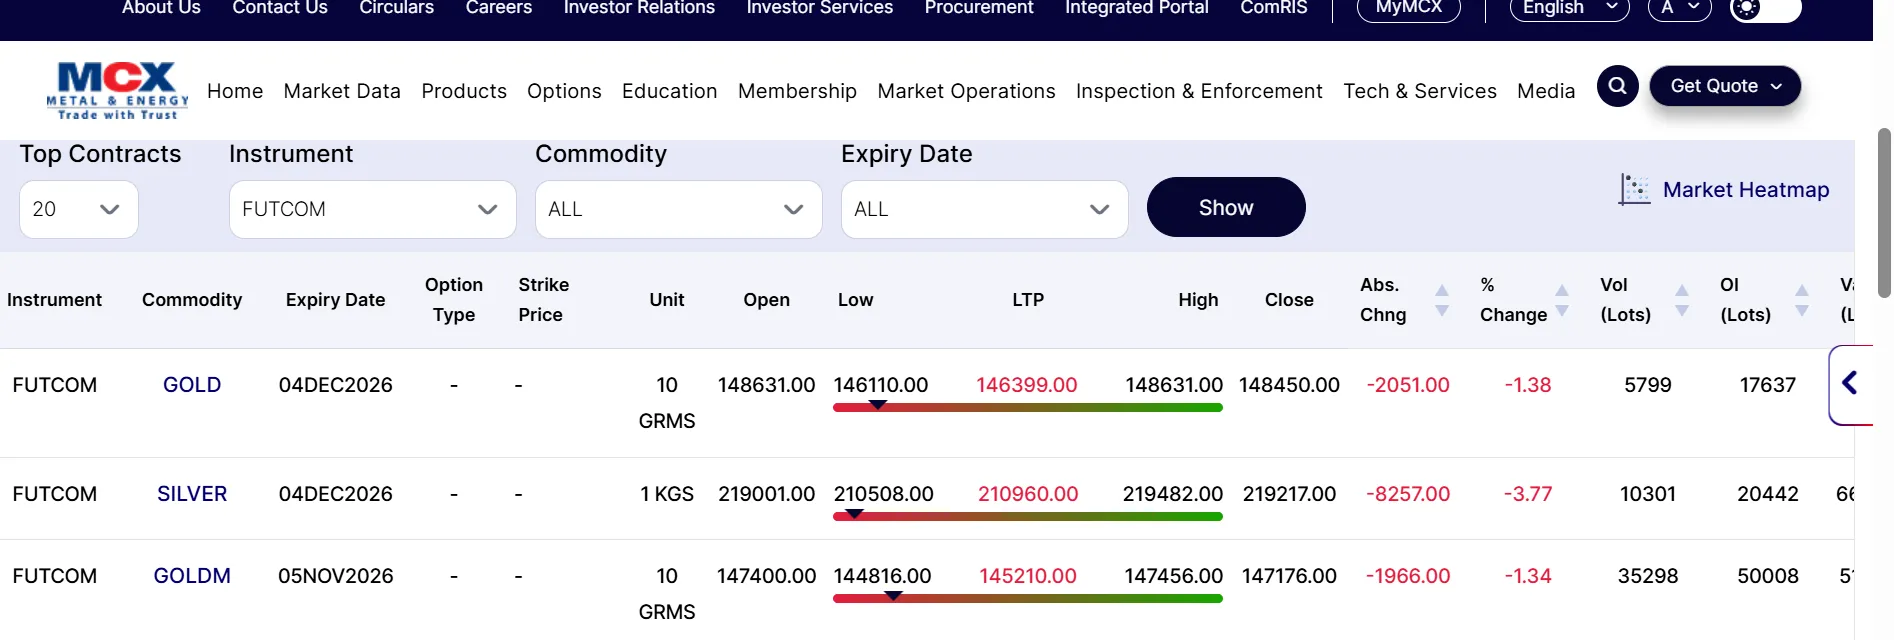Open the Market Data menu

[x=342, y=91]
